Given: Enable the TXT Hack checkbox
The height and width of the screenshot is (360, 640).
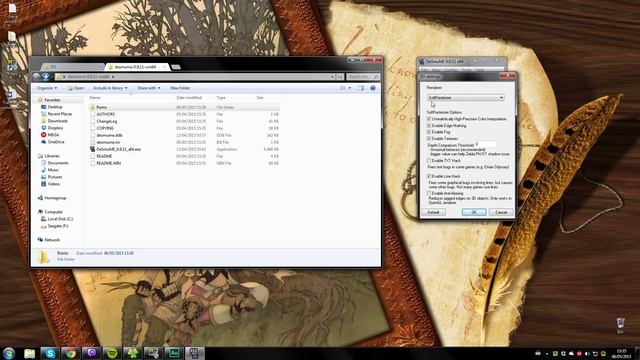Looking at the screenshot, I should 429,160.
